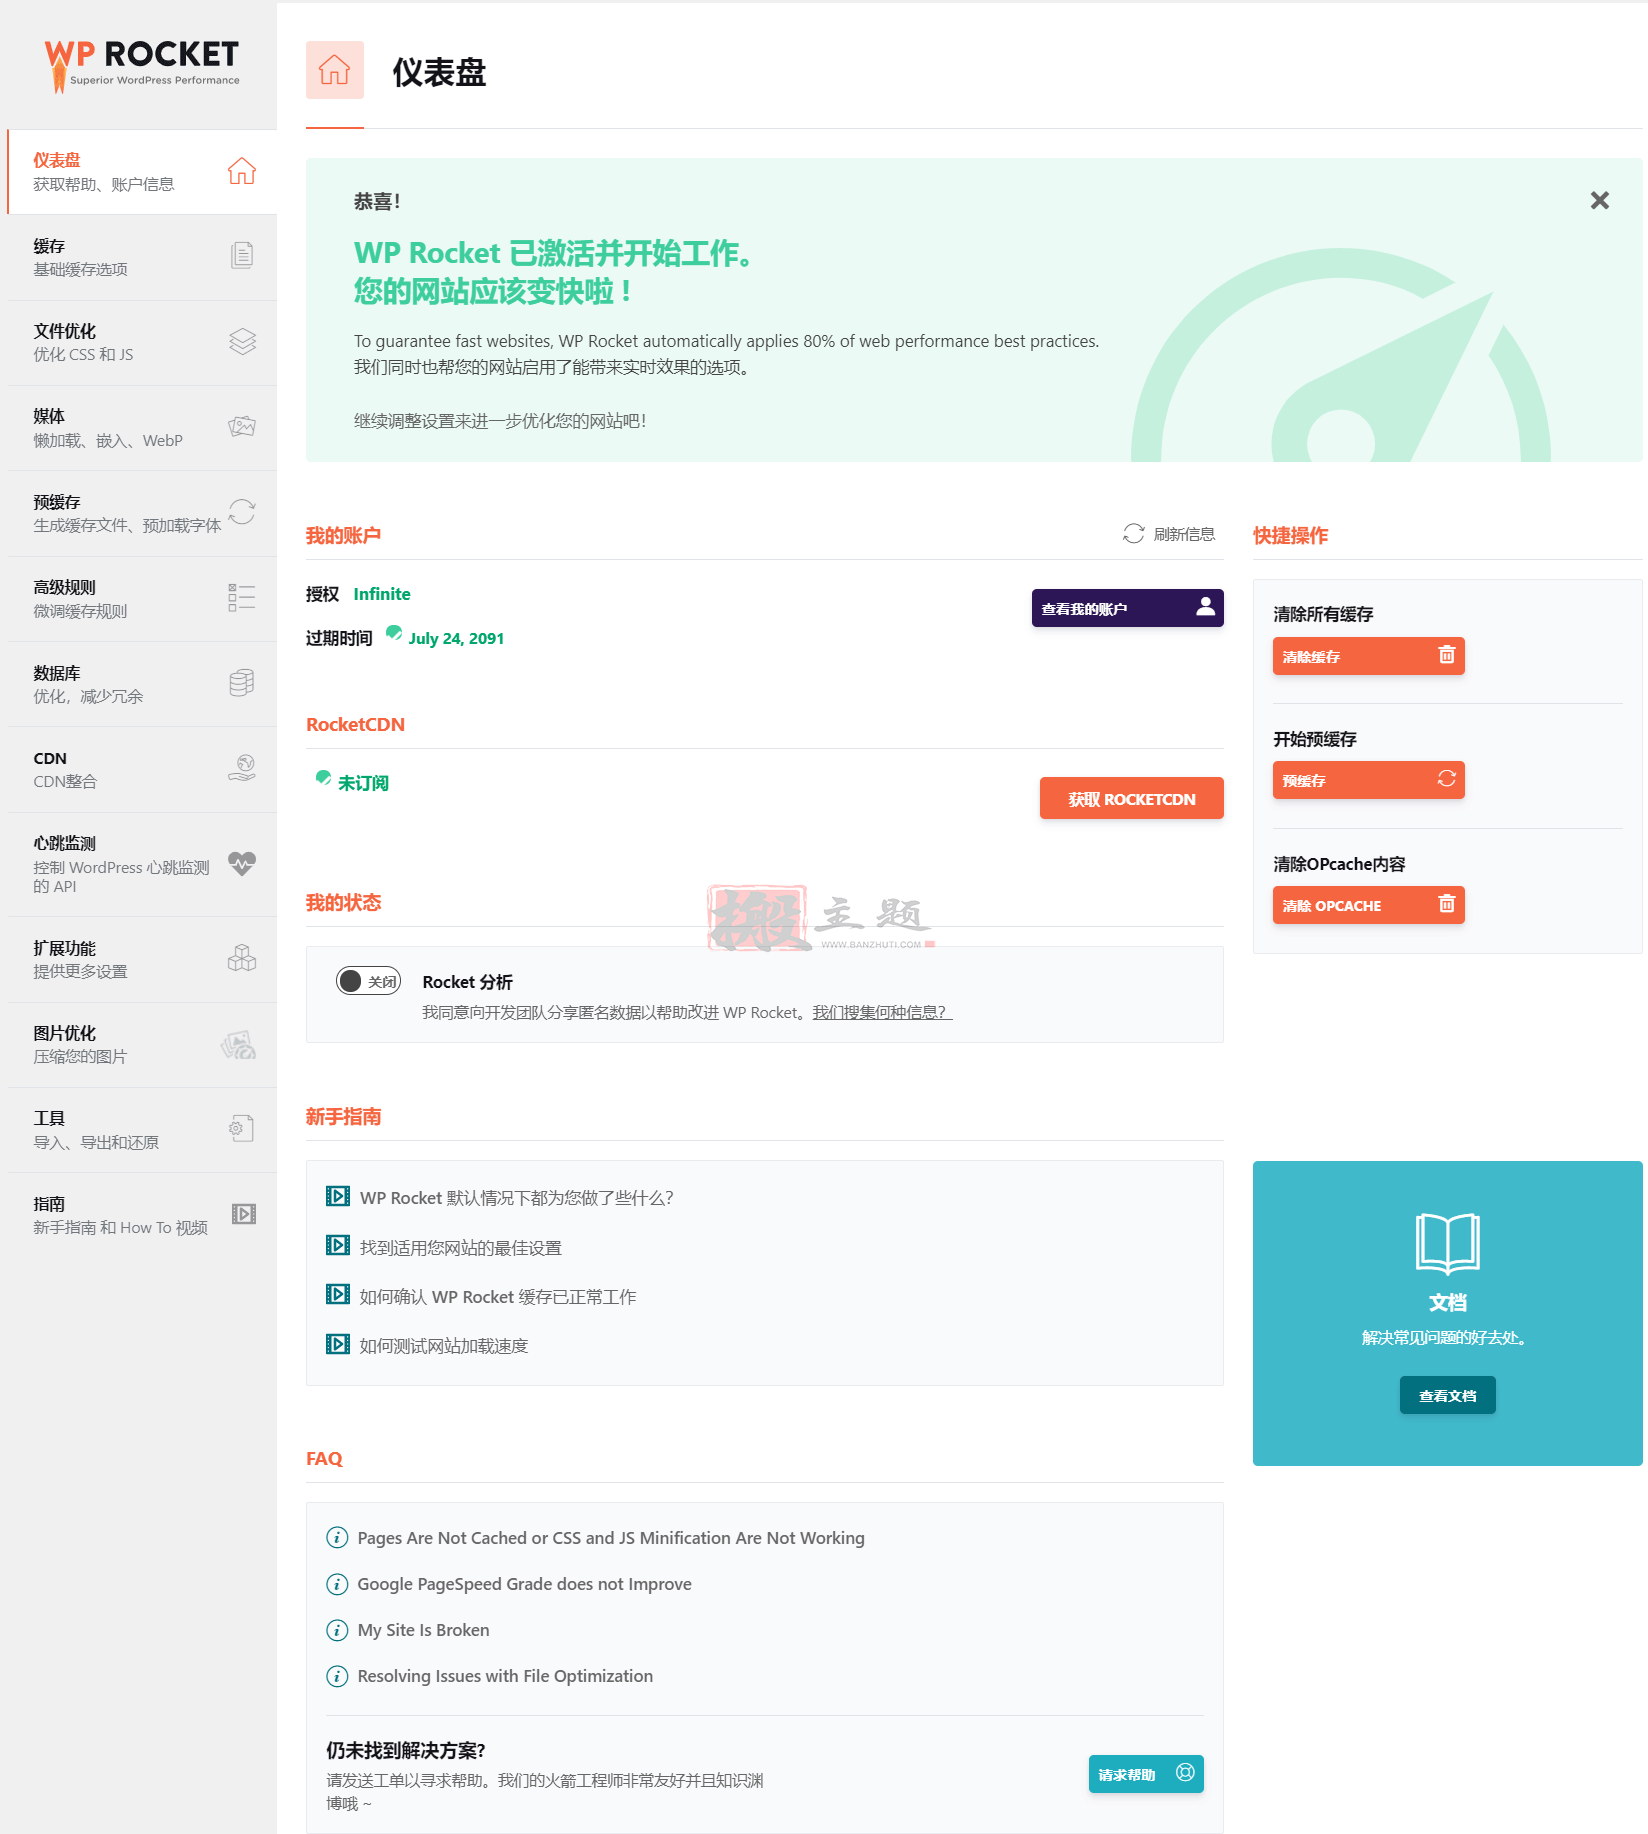Click the images icon in 媒体 sidebar item
1648x1834 pixels.
click(x=242, y=427)
